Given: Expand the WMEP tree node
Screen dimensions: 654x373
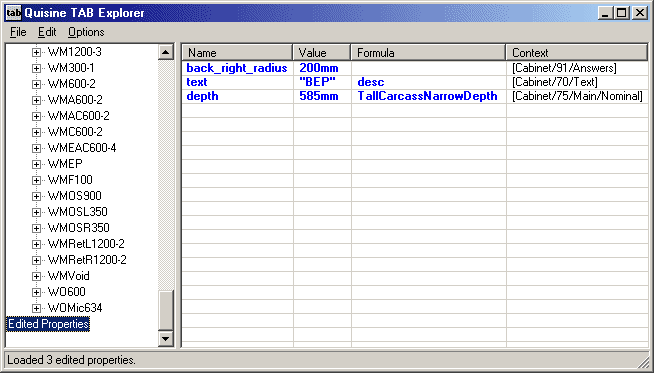Looking at the screenshot, I should (36, 164).
